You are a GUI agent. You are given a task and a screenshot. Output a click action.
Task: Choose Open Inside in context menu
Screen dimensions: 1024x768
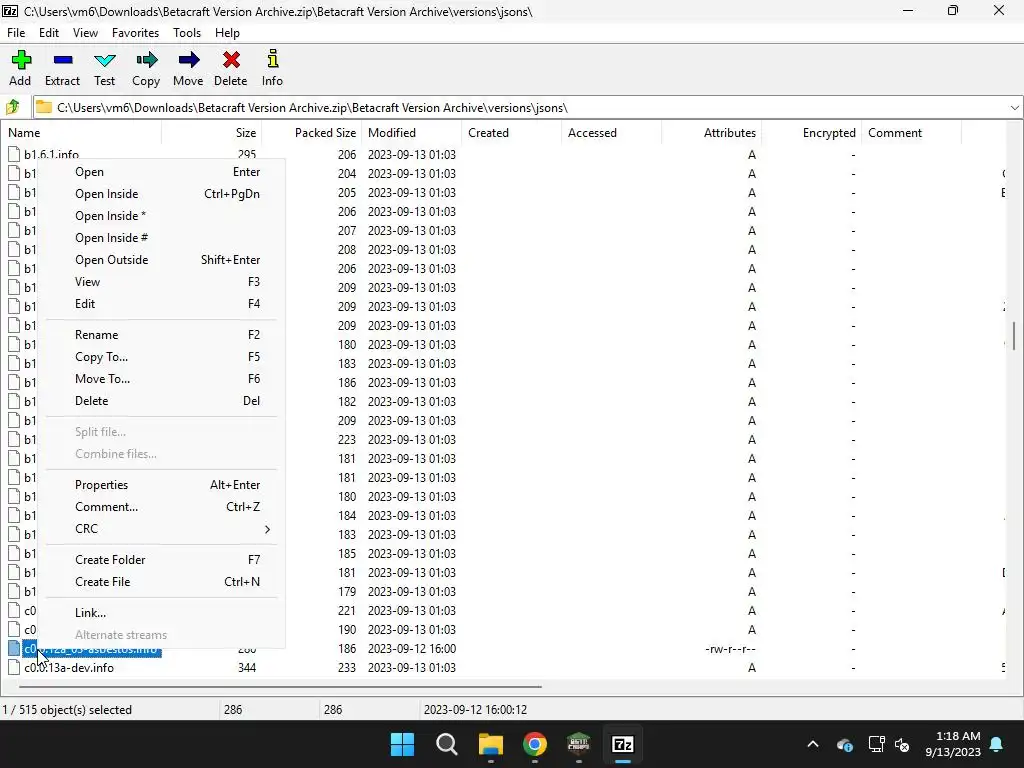[x=161, y=194]
